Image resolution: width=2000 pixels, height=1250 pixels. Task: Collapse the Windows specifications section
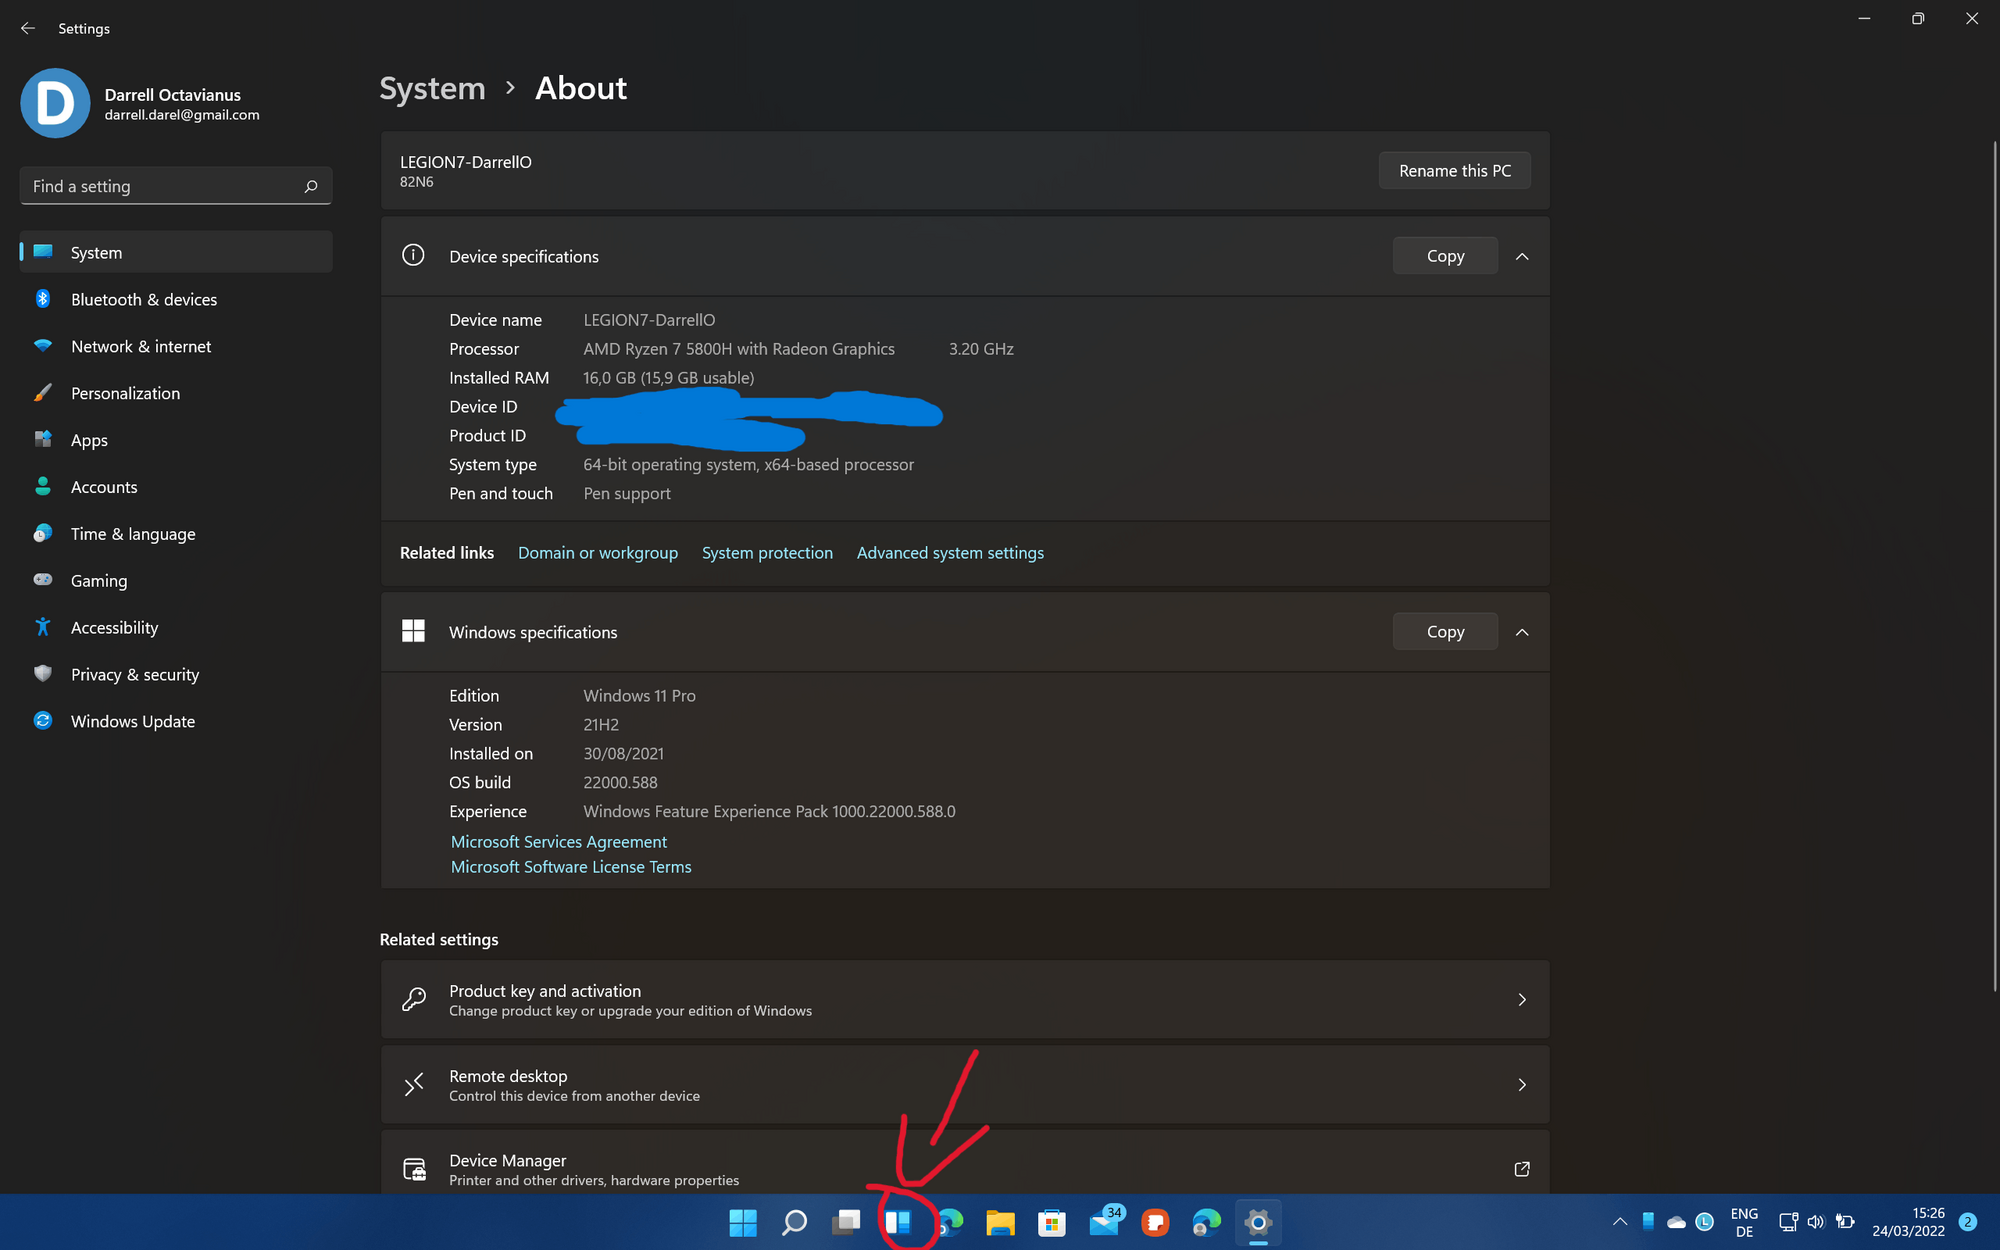pyautogui.click(x=1522, y=632)
